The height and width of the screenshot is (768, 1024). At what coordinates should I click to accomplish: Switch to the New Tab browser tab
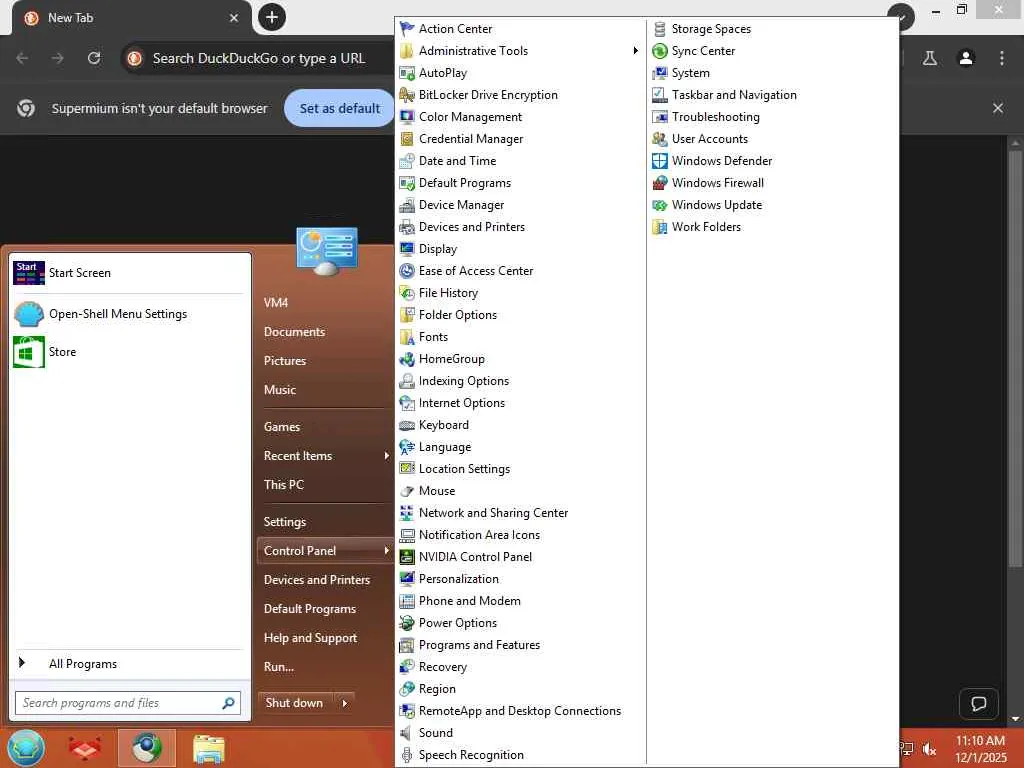coord(131,18)
